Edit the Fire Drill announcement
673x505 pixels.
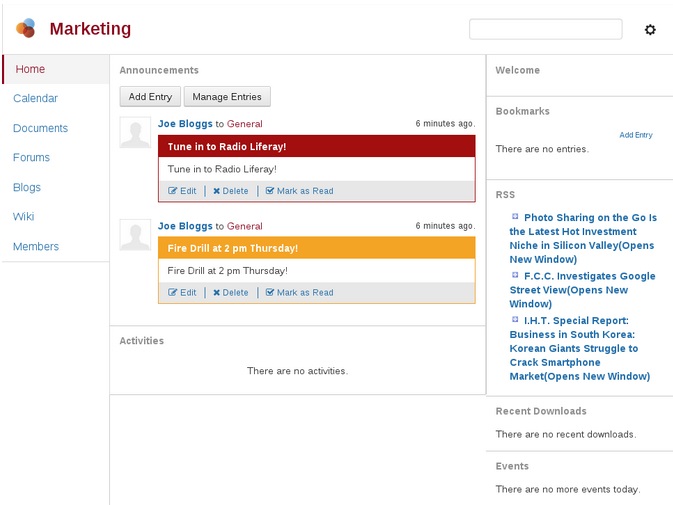pos(182,293)
